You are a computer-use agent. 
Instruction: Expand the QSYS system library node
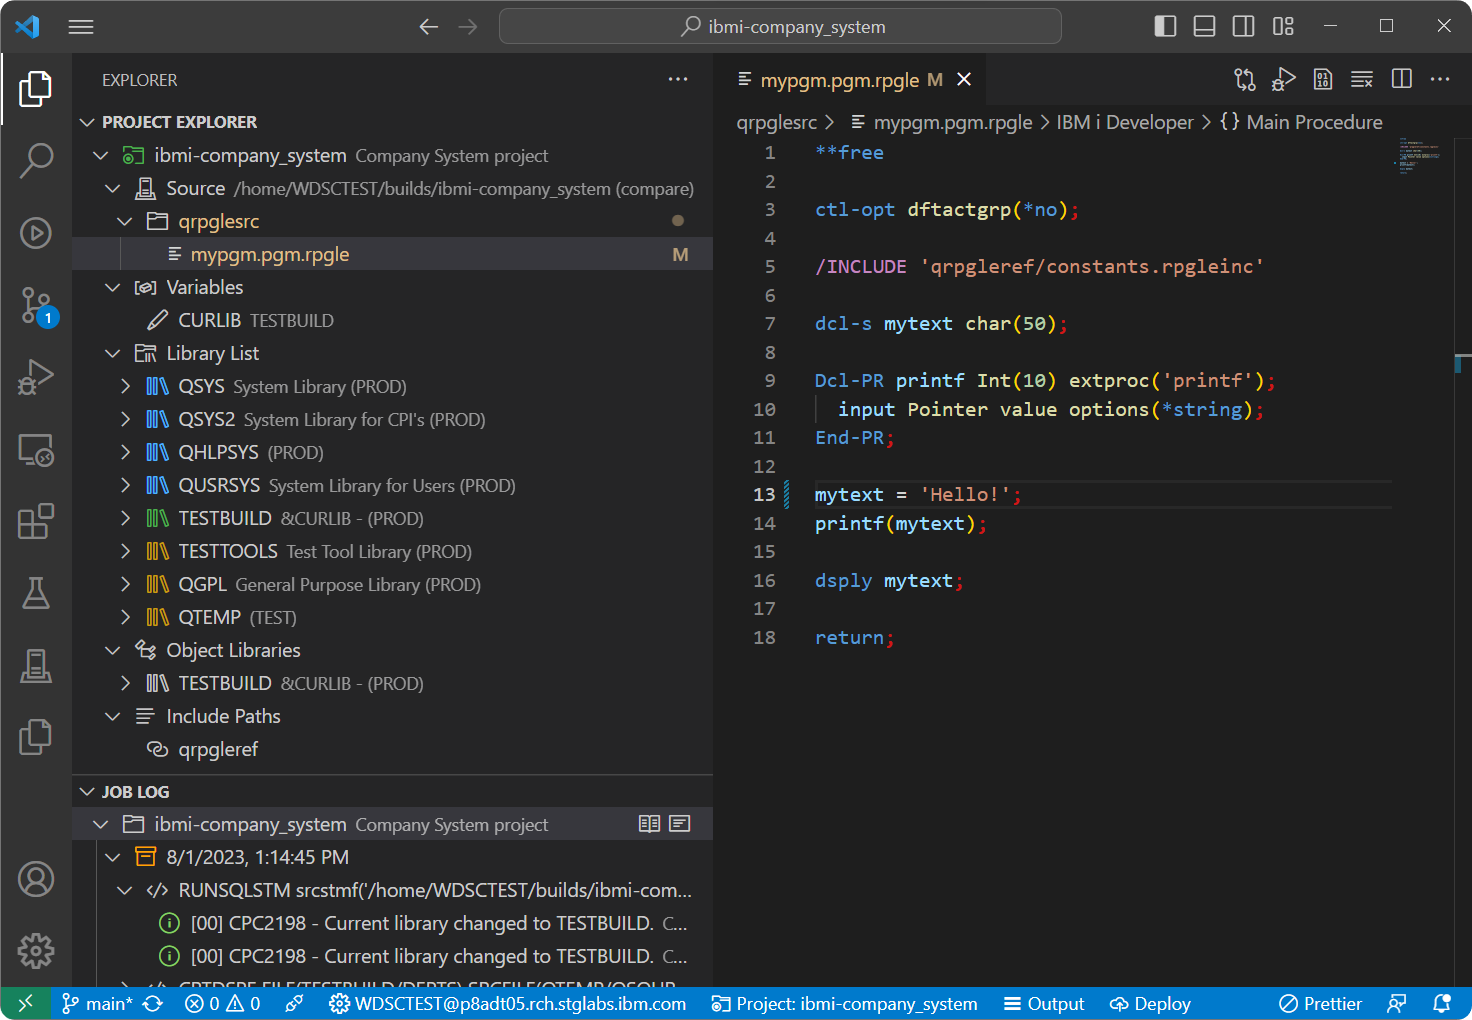pyautogui.click(x=125, y=386)
